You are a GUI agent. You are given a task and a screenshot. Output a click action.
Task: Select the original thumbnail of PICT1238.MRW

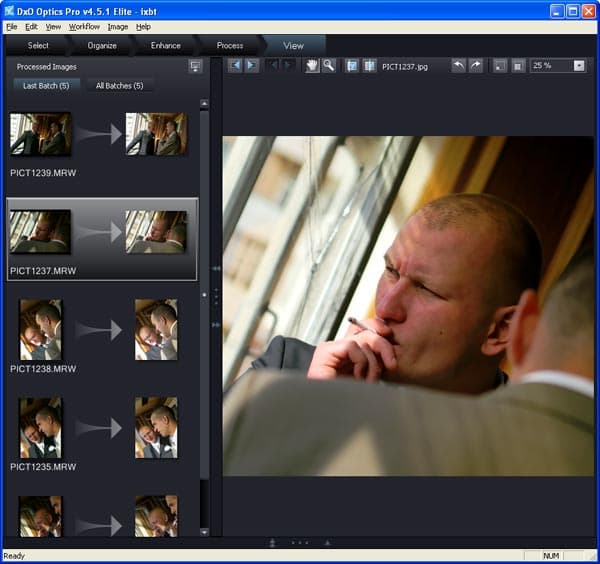[x=40, y=329]
